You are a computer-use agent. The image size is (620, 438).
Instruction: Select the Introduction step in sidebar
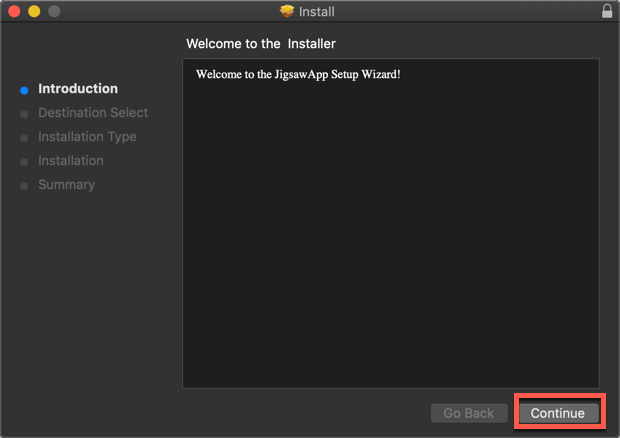pos(77,89)
